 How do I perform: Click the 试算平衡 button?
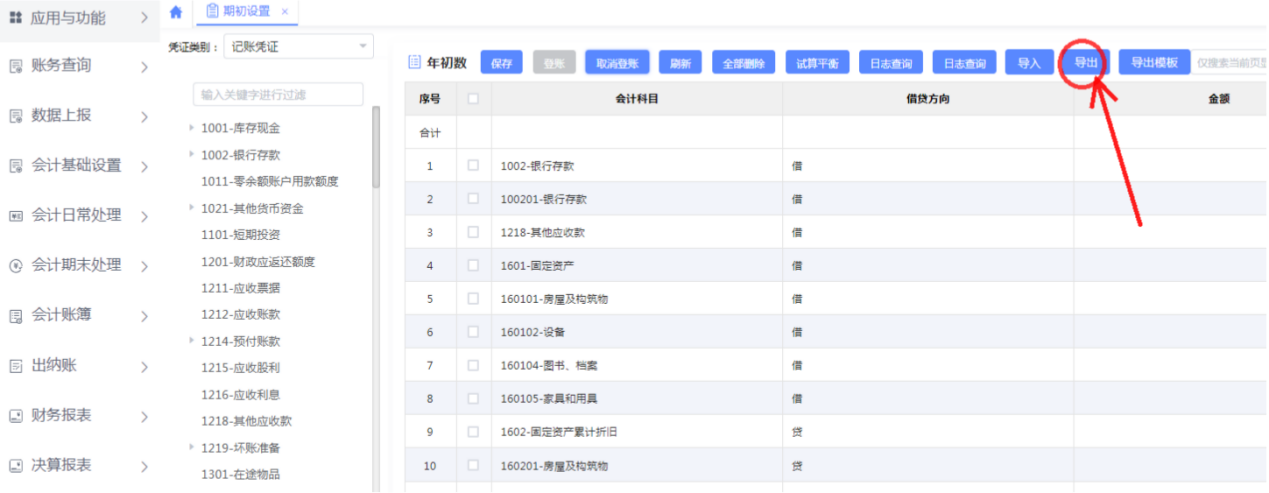[816, 63]
